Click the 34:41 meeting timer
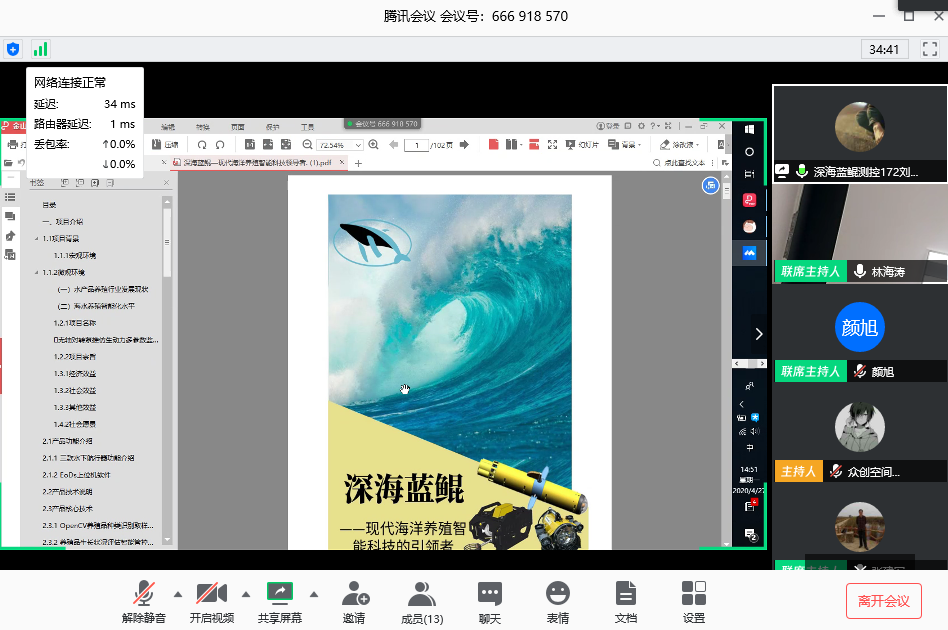948x630 pixels. click(x=884, y=49)
